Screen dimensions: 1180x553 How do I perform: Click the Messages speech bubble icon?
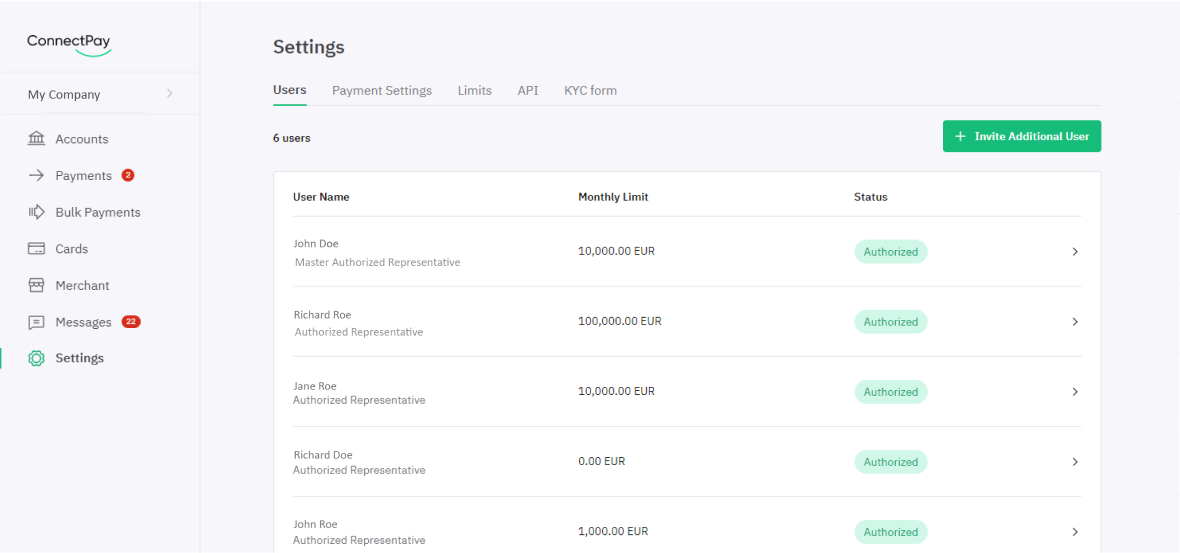pos(36,322)
